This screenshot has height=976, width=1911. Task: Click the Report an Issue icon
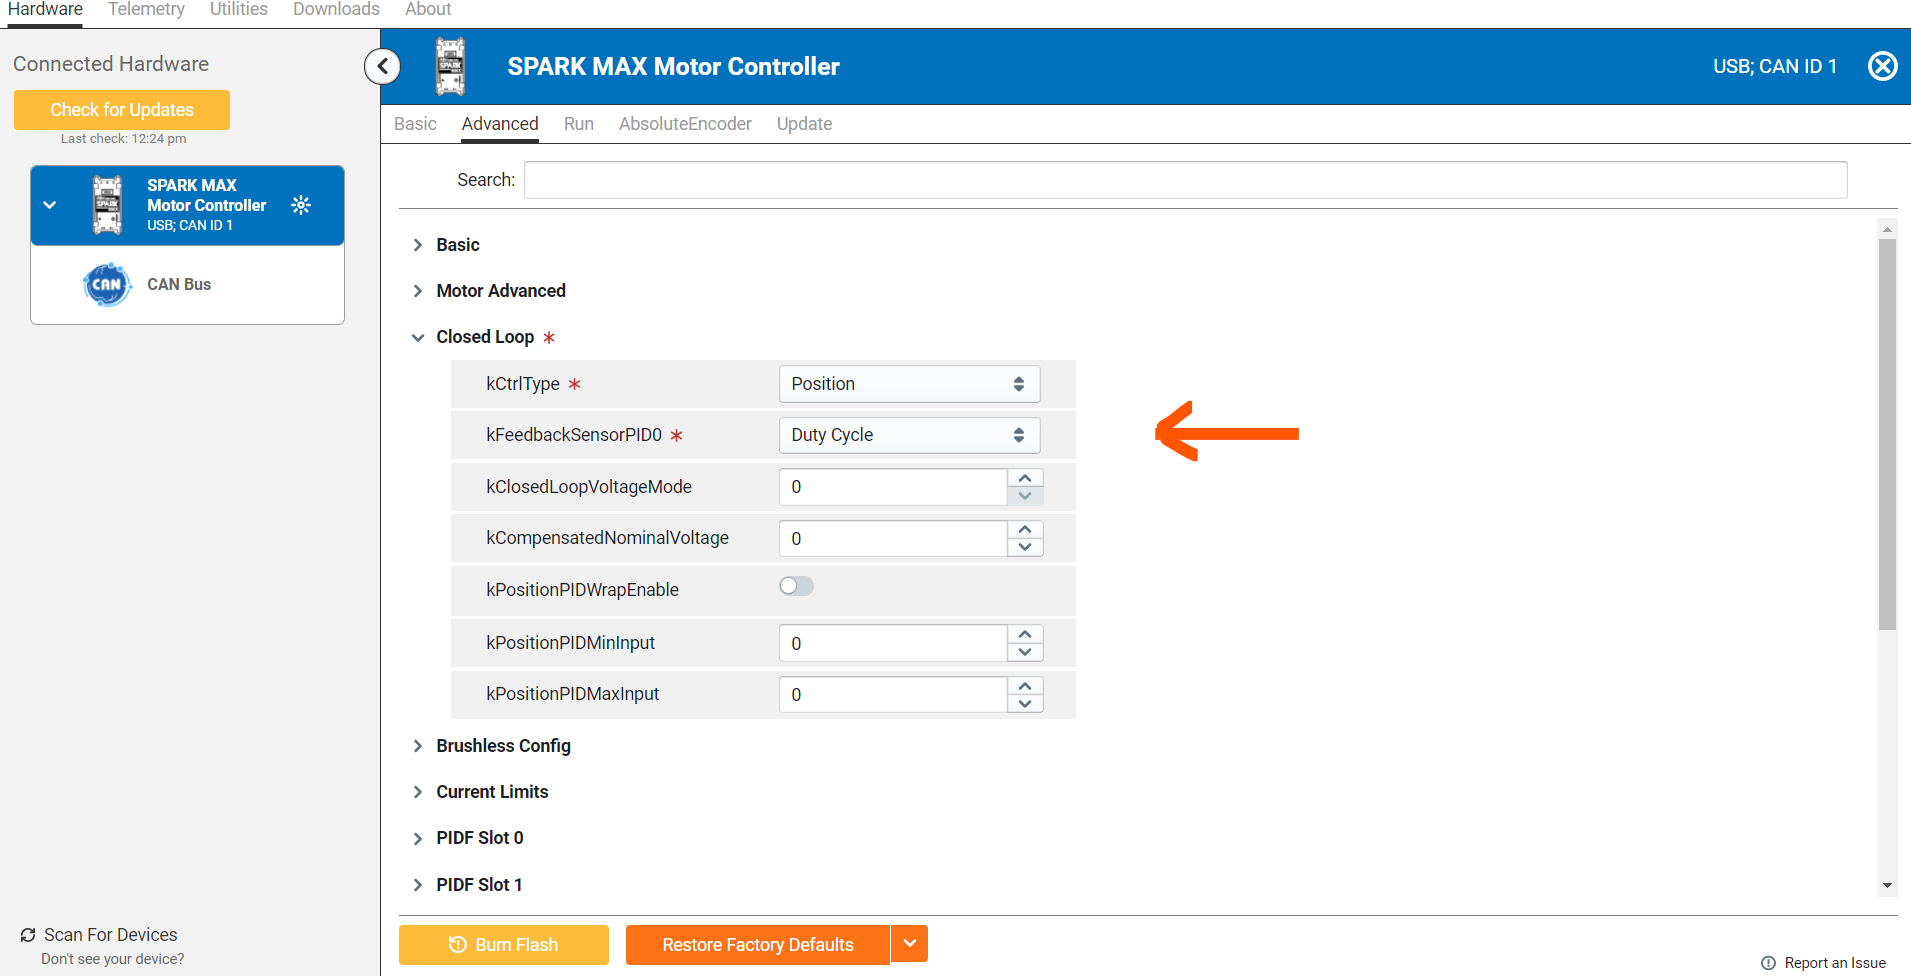click(x=1768, y=963)
